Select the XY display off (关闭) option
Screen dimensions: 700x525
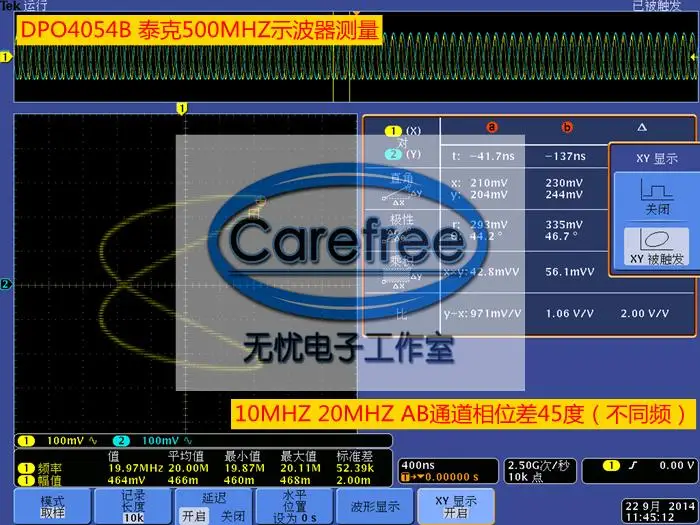click(657, 196)
